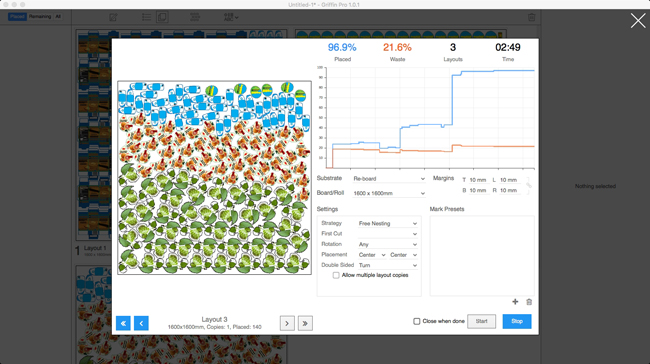Viewport: 650px width, 364px height.
Task: Open the Substrate dropdown
Action: click(x=389, y=179)
